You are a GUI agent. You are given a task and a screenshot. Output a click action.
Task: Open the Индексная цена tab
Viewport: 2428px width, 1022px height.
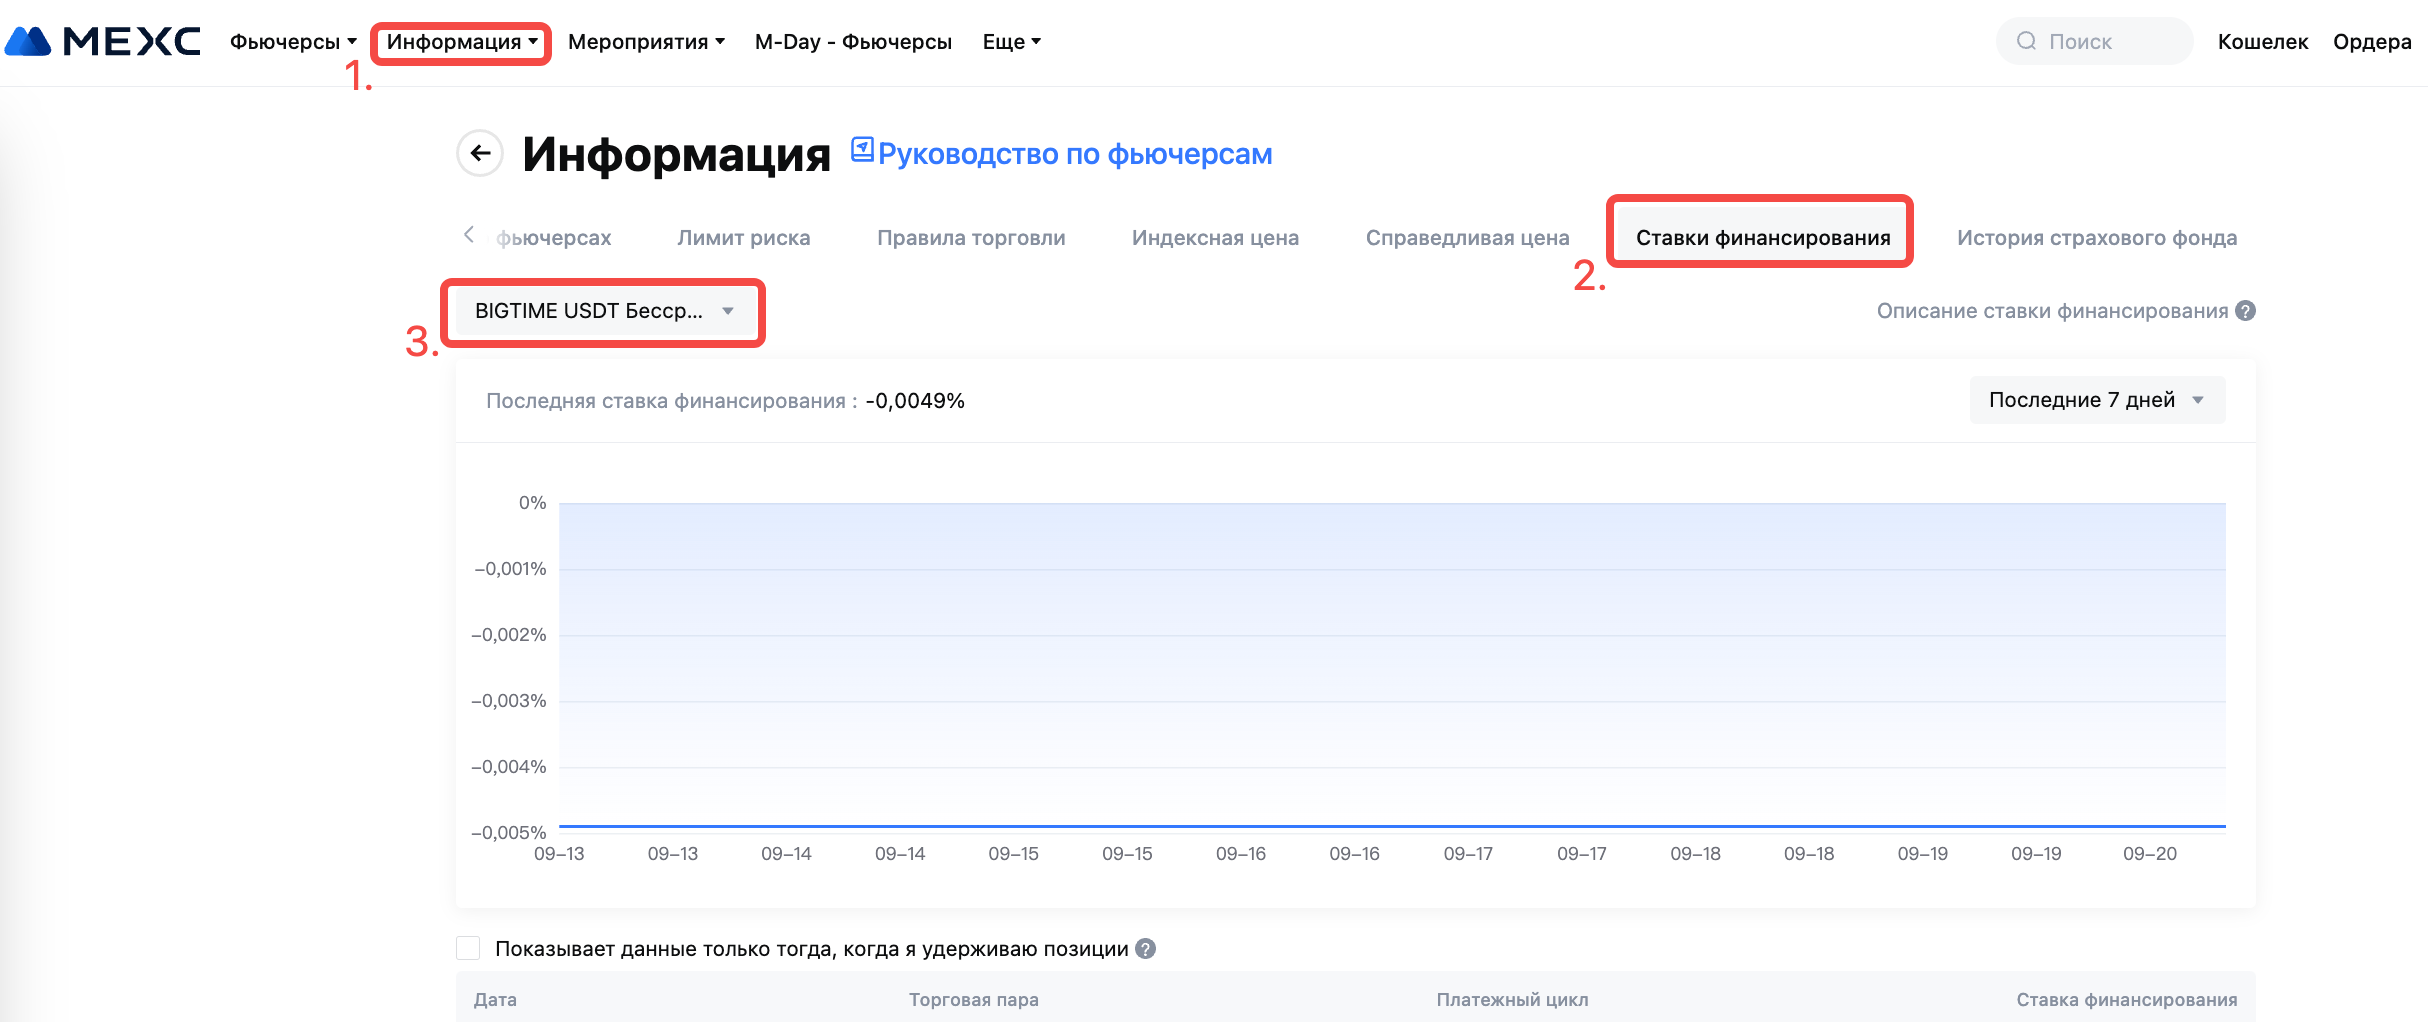tap(1215, 238)
